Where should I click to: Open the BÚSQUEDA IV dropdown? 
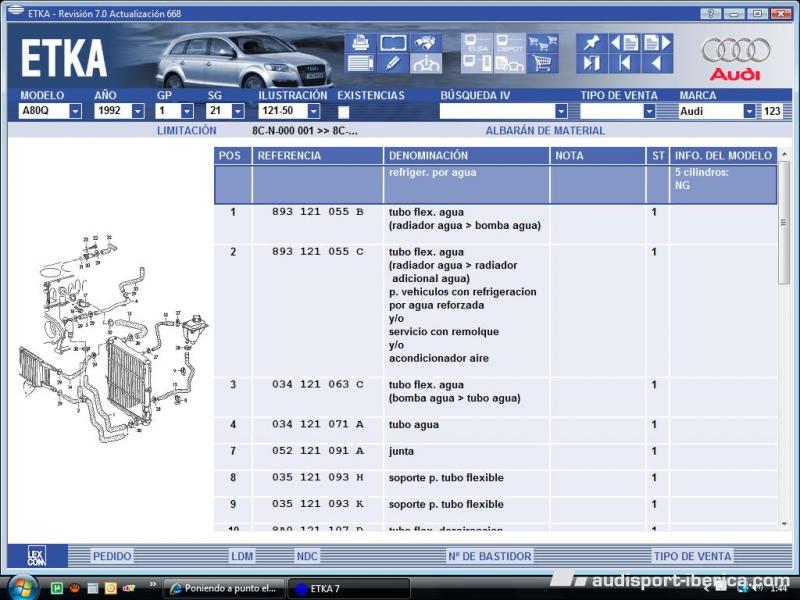click(x=561, y=111)
